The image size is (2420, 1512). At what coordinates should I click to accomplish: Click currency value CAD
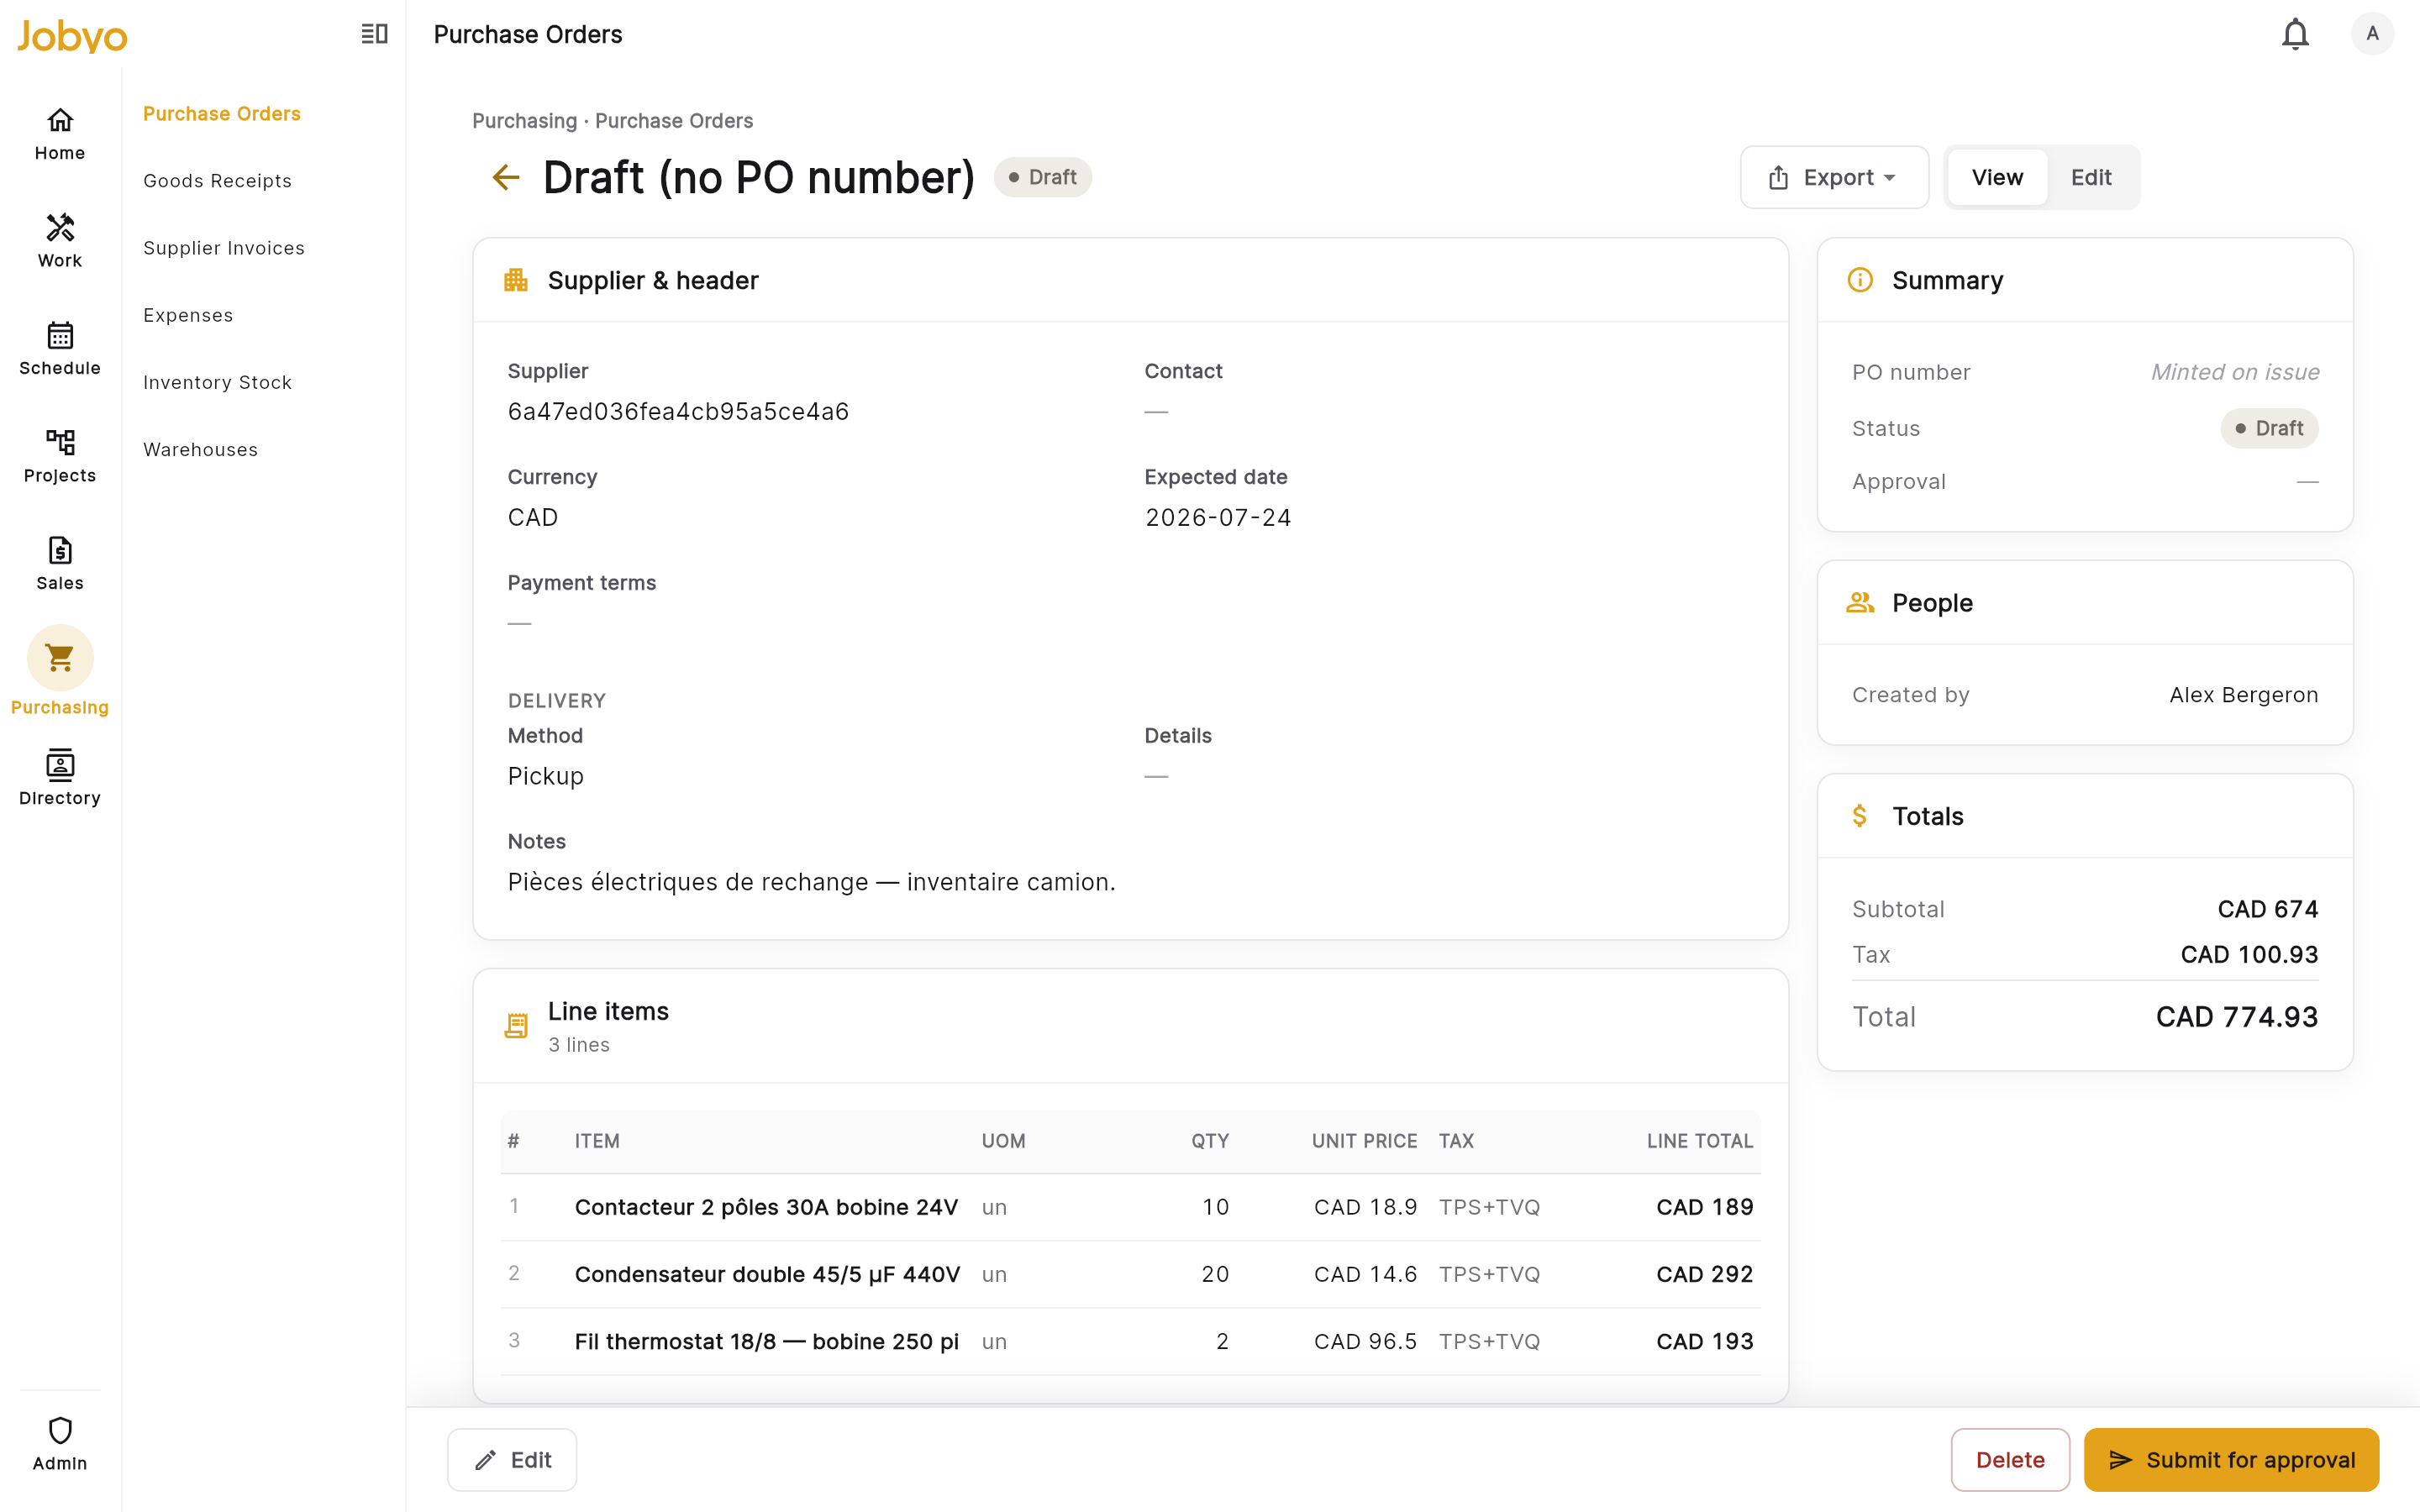tap(532, 517)
